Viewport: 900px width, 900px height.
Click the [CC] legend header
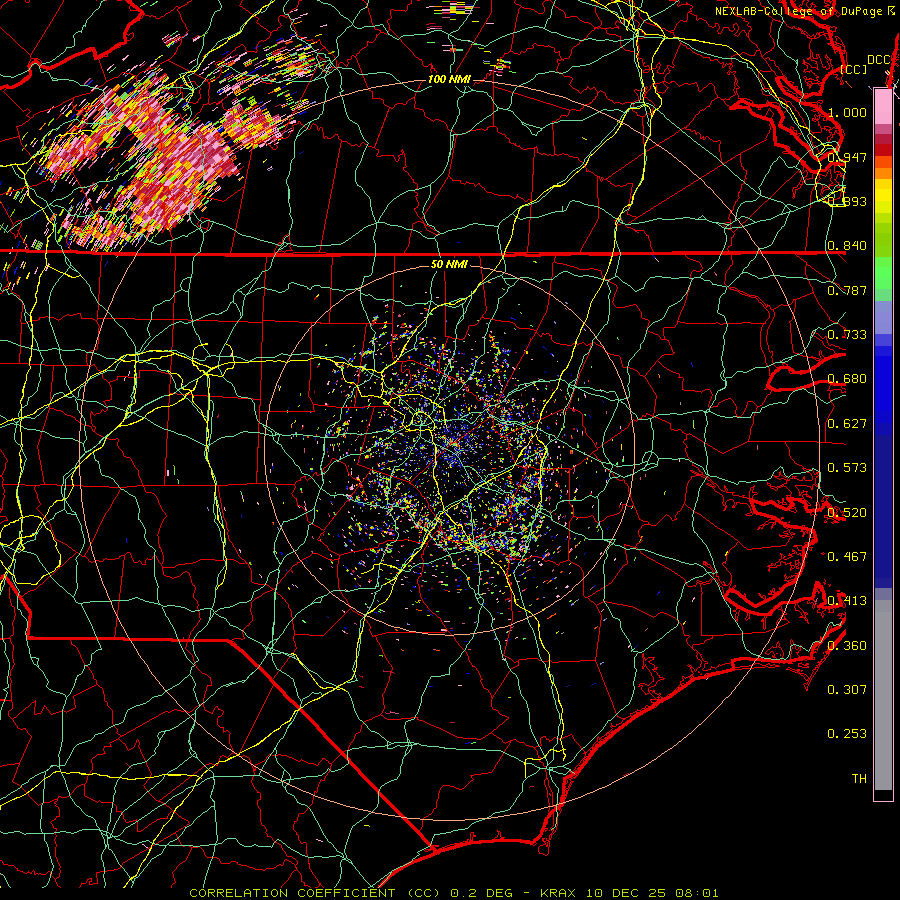pos(853,69)
